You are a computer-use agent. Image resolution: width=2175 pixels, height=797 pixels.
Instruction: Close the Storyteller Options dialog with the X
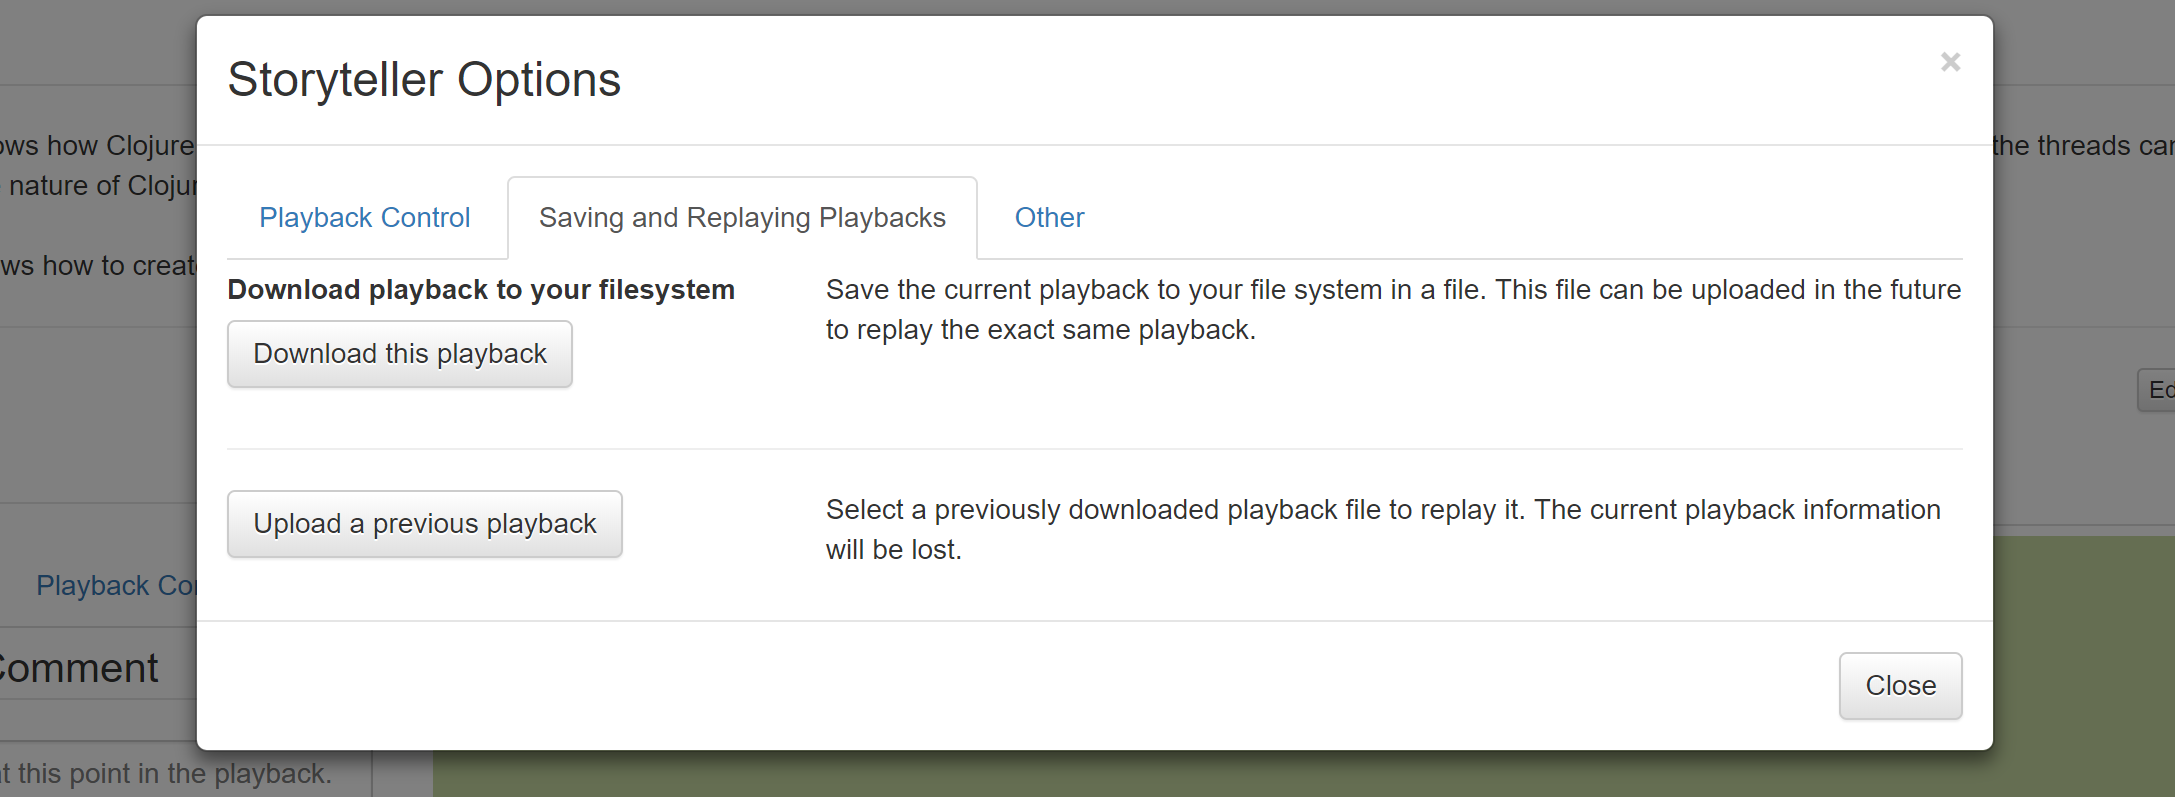pyautogui.click(x=1950, y=62)
